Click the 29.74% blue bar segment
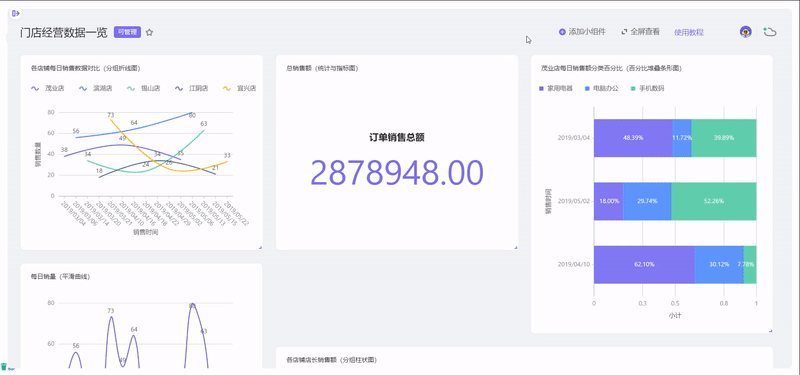This screenshot has width=800, height=375. 647,201
